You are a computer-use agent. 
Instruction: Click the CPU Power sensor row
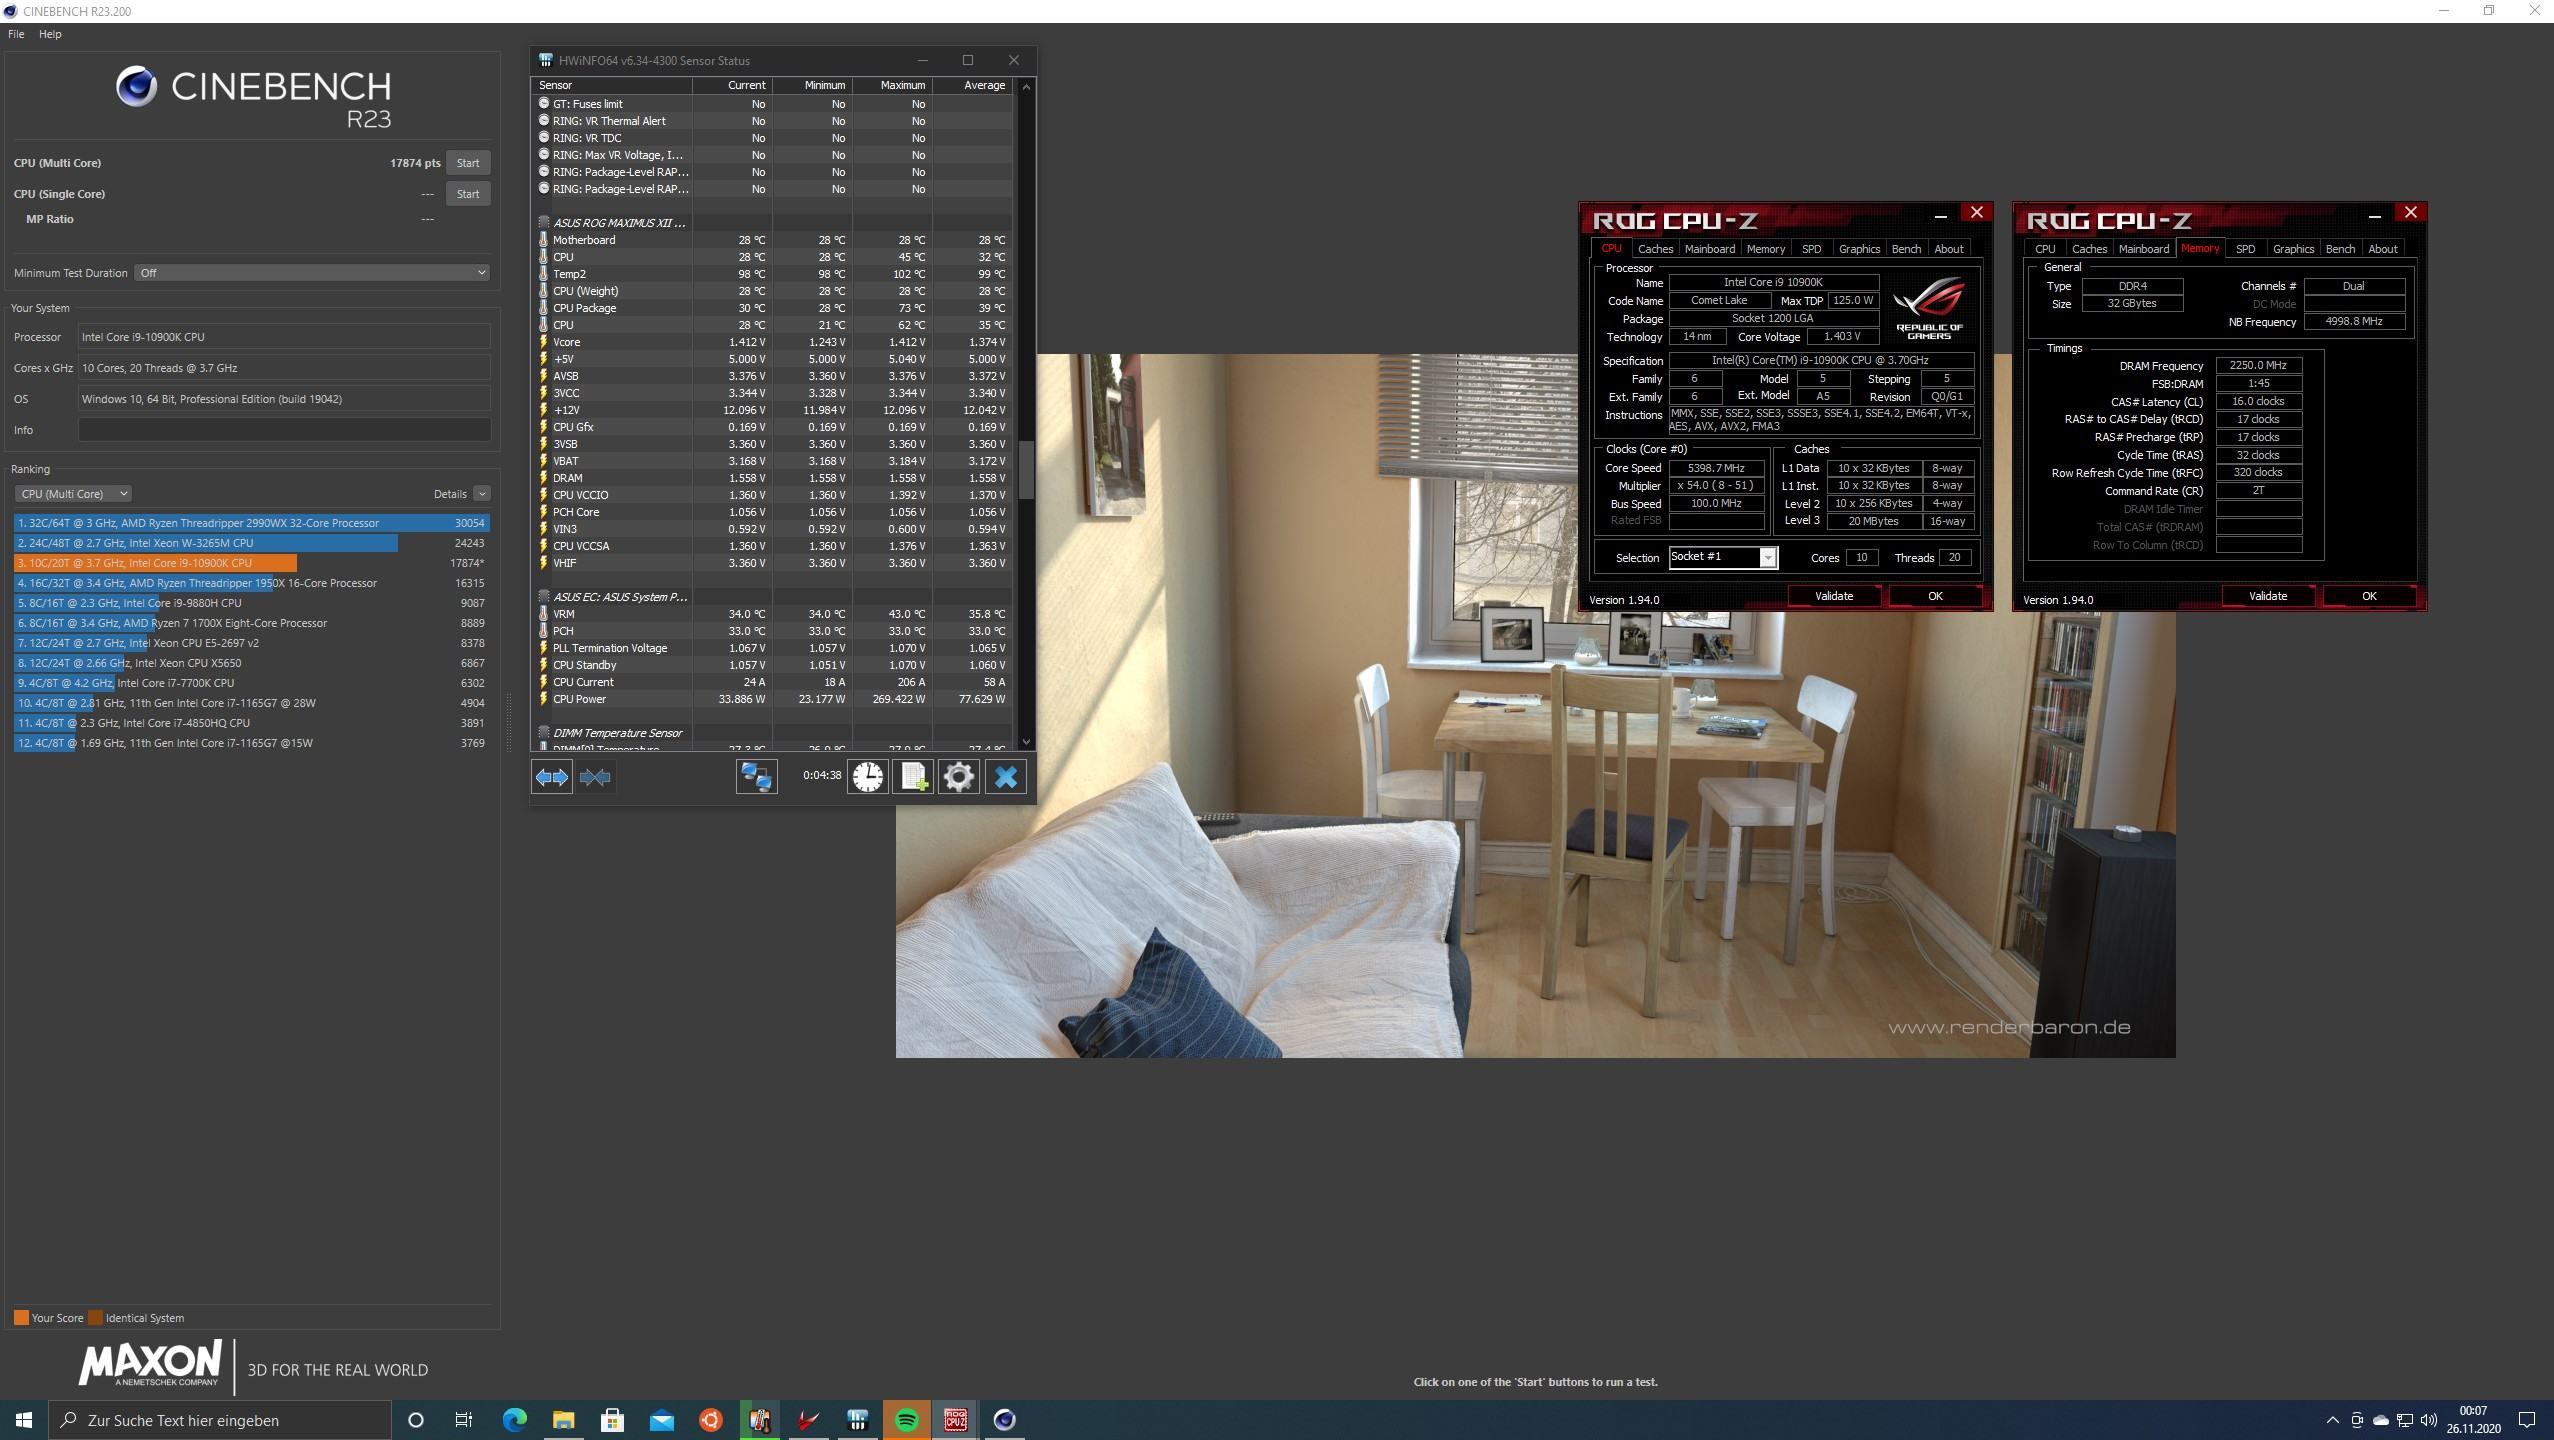(772, 699)
